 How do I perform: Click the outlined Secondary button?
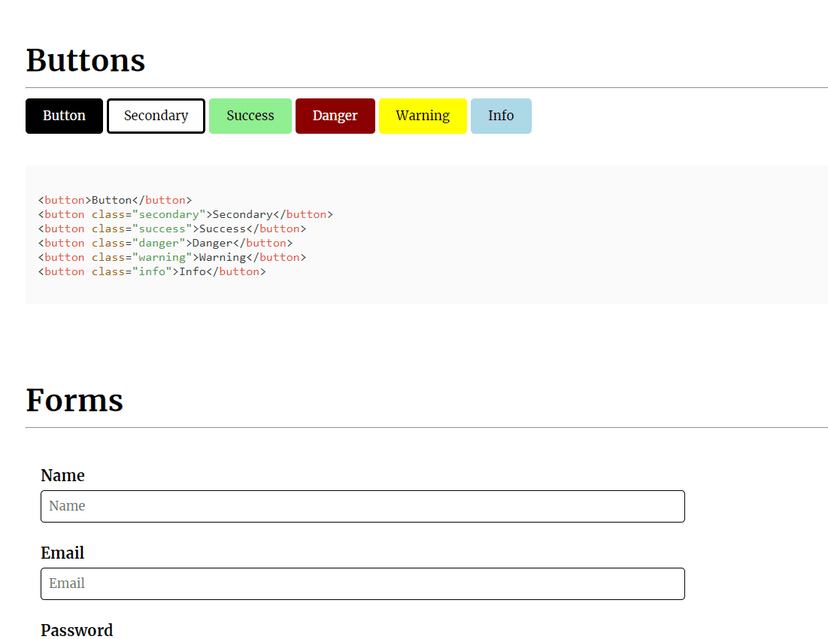coord(156,116)
